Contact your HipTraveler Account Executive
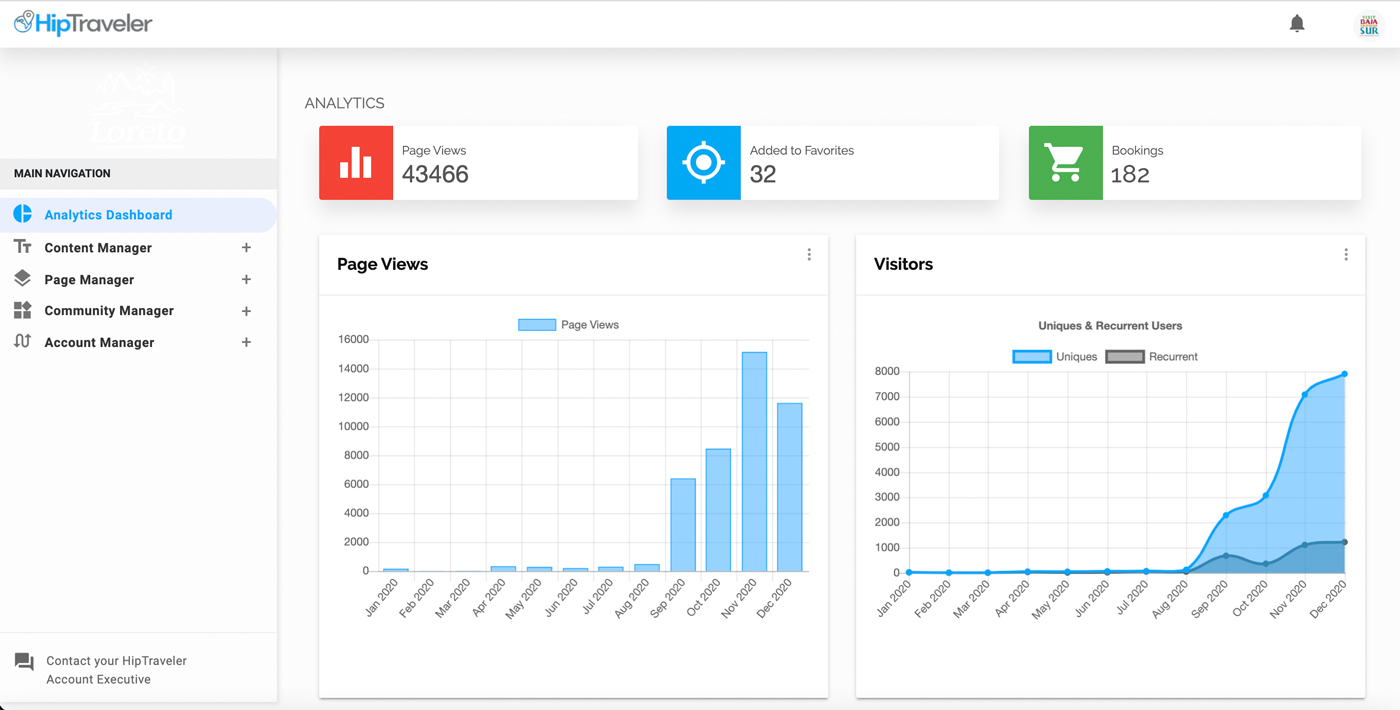 tap(116, 670)
